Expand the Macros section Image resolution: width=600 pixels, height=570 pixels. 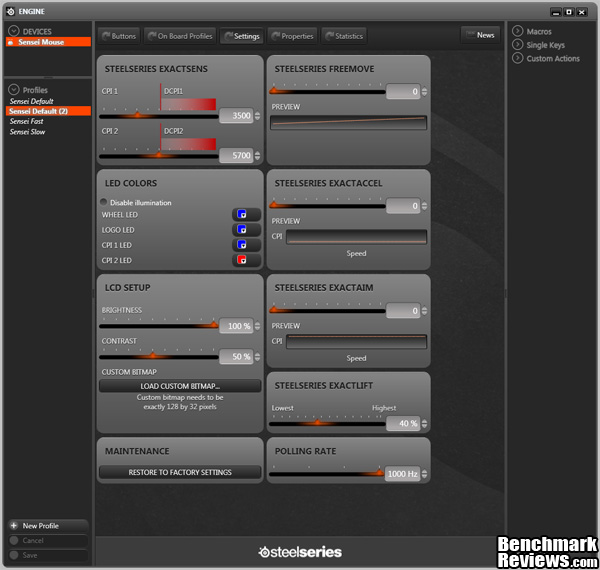517,31
